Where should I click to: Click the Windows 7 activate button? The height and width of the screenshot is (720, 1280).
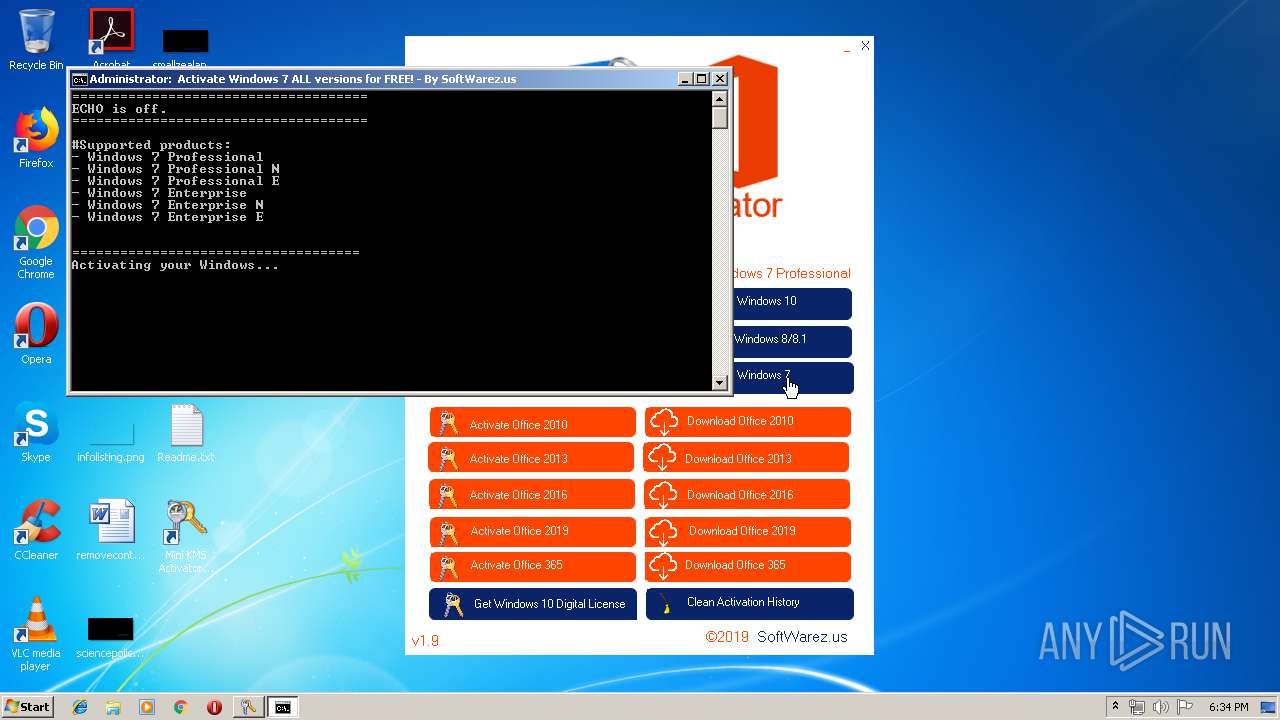(x=793, y=377)
